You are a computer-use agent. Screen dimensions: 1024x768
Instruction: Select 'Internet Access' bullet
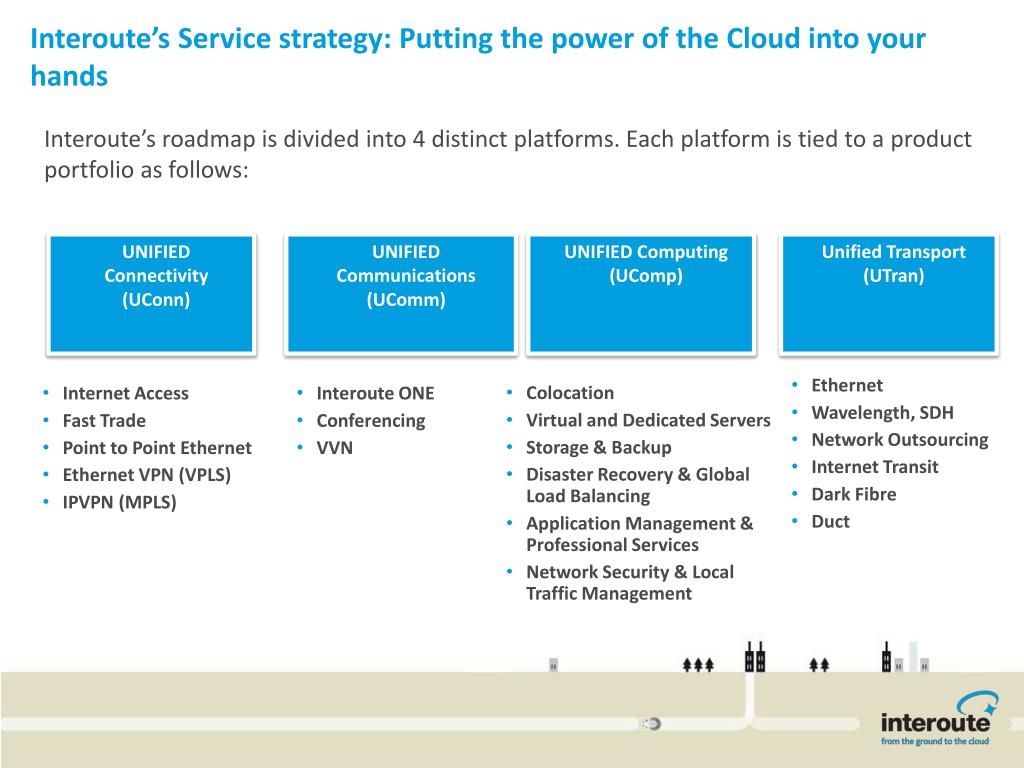125,393
